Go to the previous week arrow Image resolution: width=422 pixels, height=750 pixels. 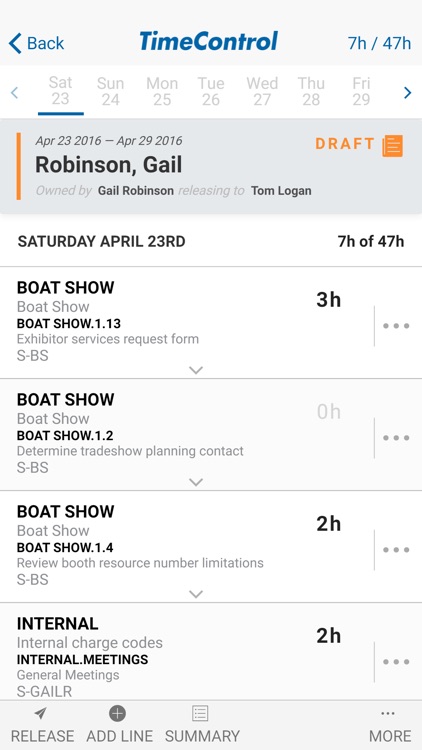(x=14, y=92)
